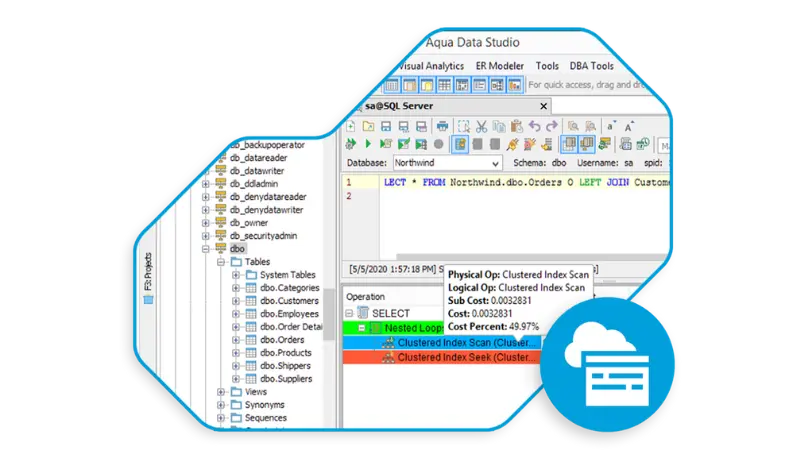This screenshot has height=450, width=800.
Task: Open the Database dropdown showing Northwind
Action: click(x=448, y=163)
